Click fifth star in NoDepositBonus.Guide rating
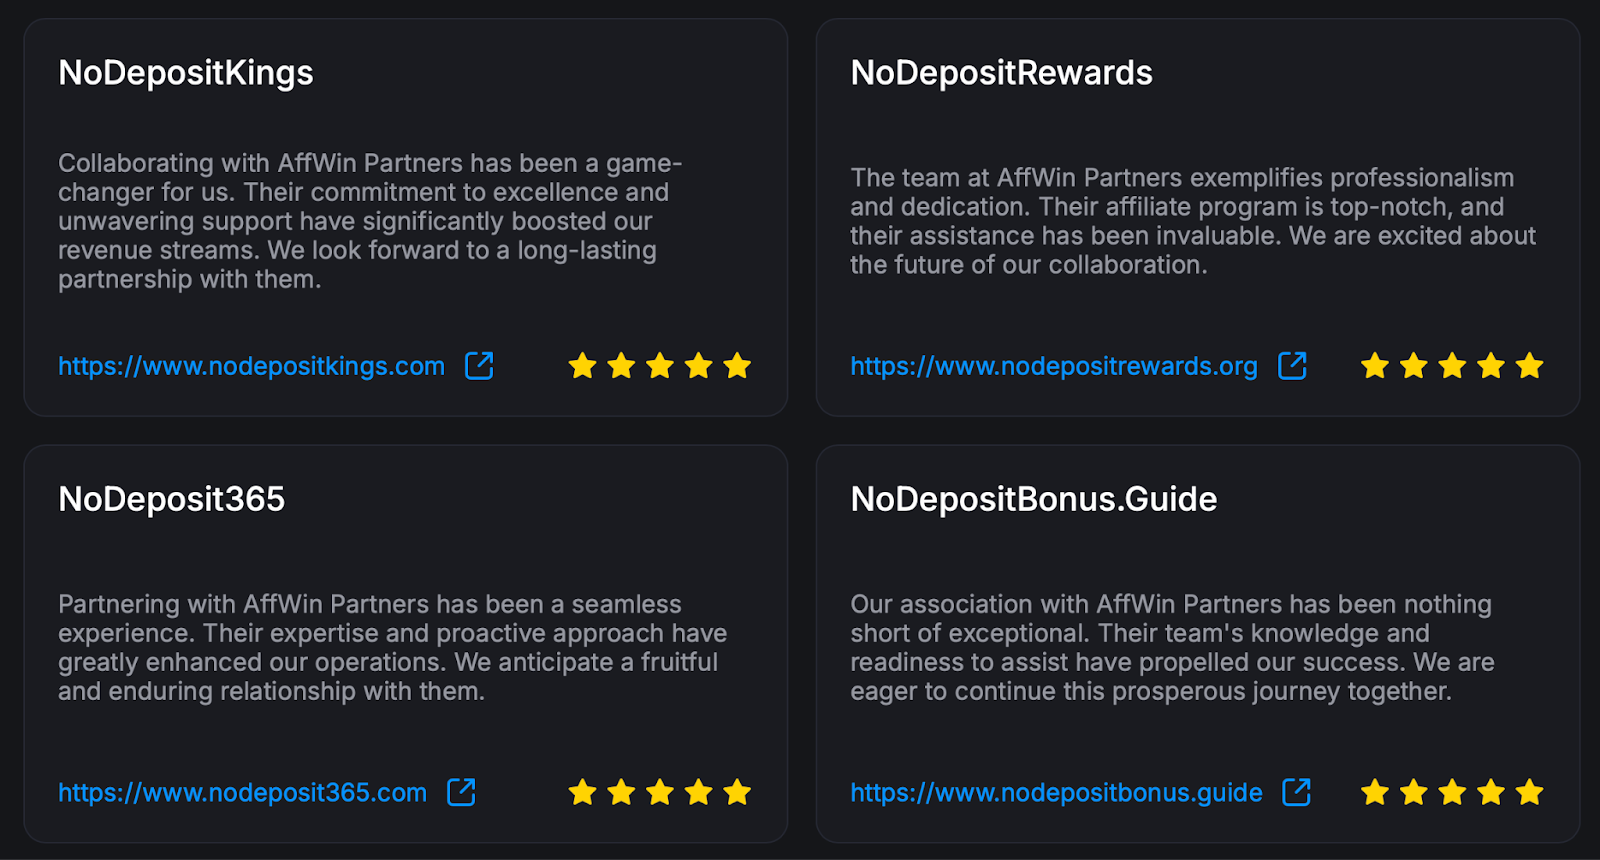This screenshot has height=860, width=1600. pyautogui.click(x=1530, y=793)
